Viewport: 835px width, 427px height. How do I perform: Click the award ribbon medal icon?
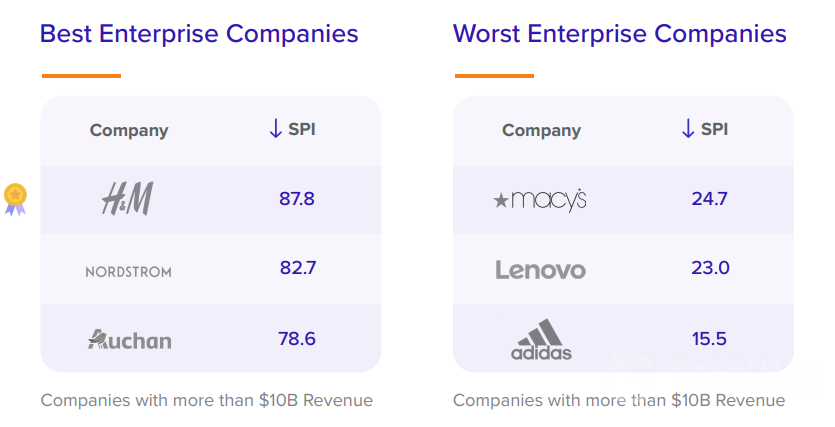tap(15, 200)
